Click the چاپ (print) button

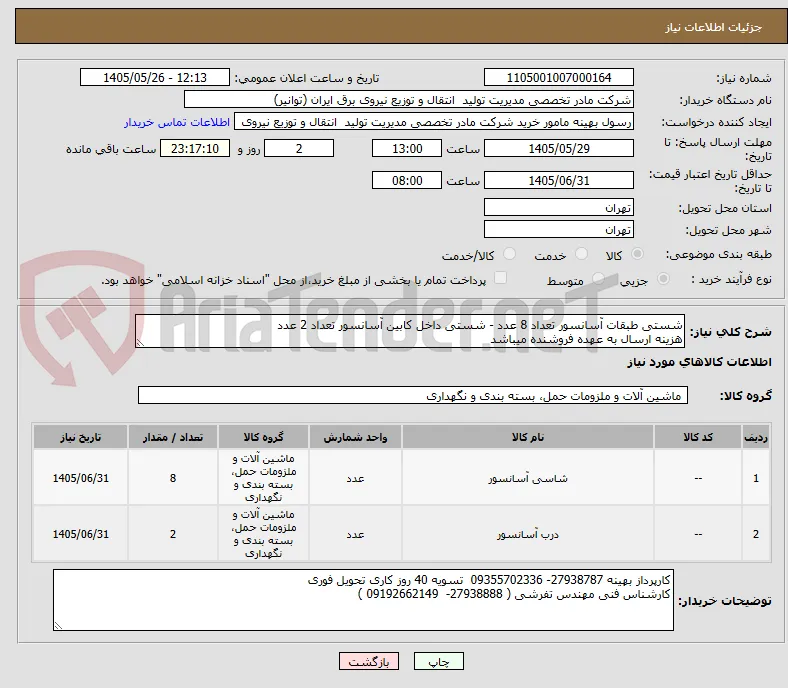click(x=438, y=661)
